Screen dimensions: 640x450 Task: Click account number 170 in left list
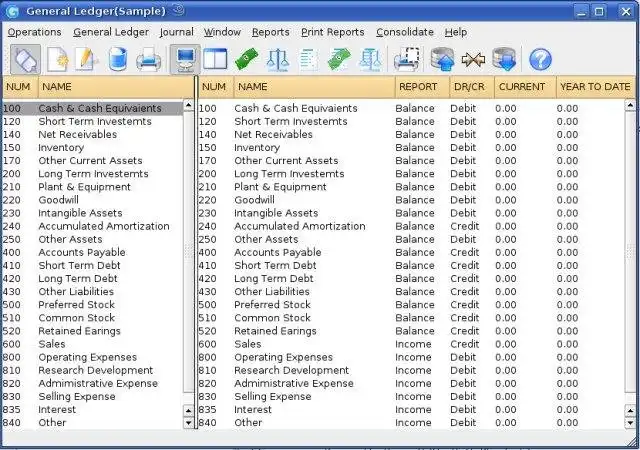pos(12,160)
